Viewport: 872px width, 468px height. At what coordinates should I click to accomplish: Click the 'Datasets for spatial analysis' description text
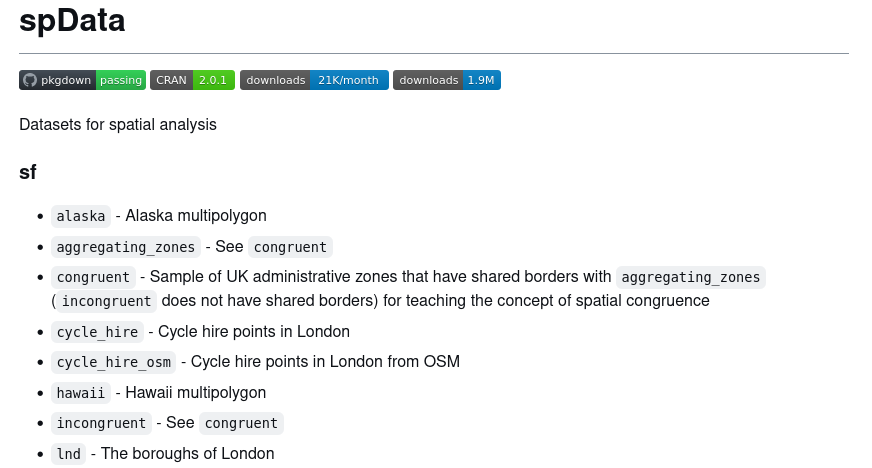118,125
